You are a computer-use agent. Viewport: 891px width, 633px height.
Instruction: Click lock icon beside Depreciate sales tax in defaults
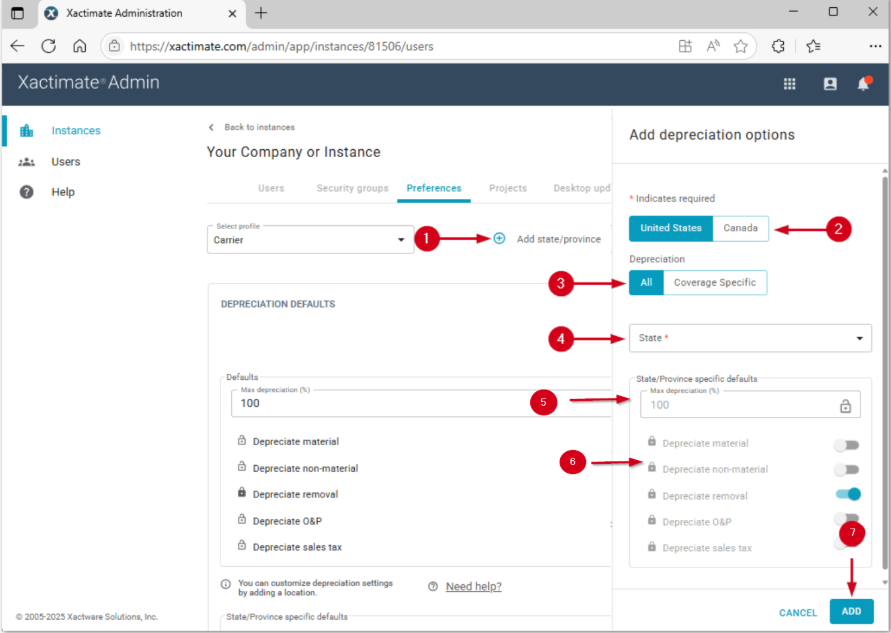pos(242,545)
